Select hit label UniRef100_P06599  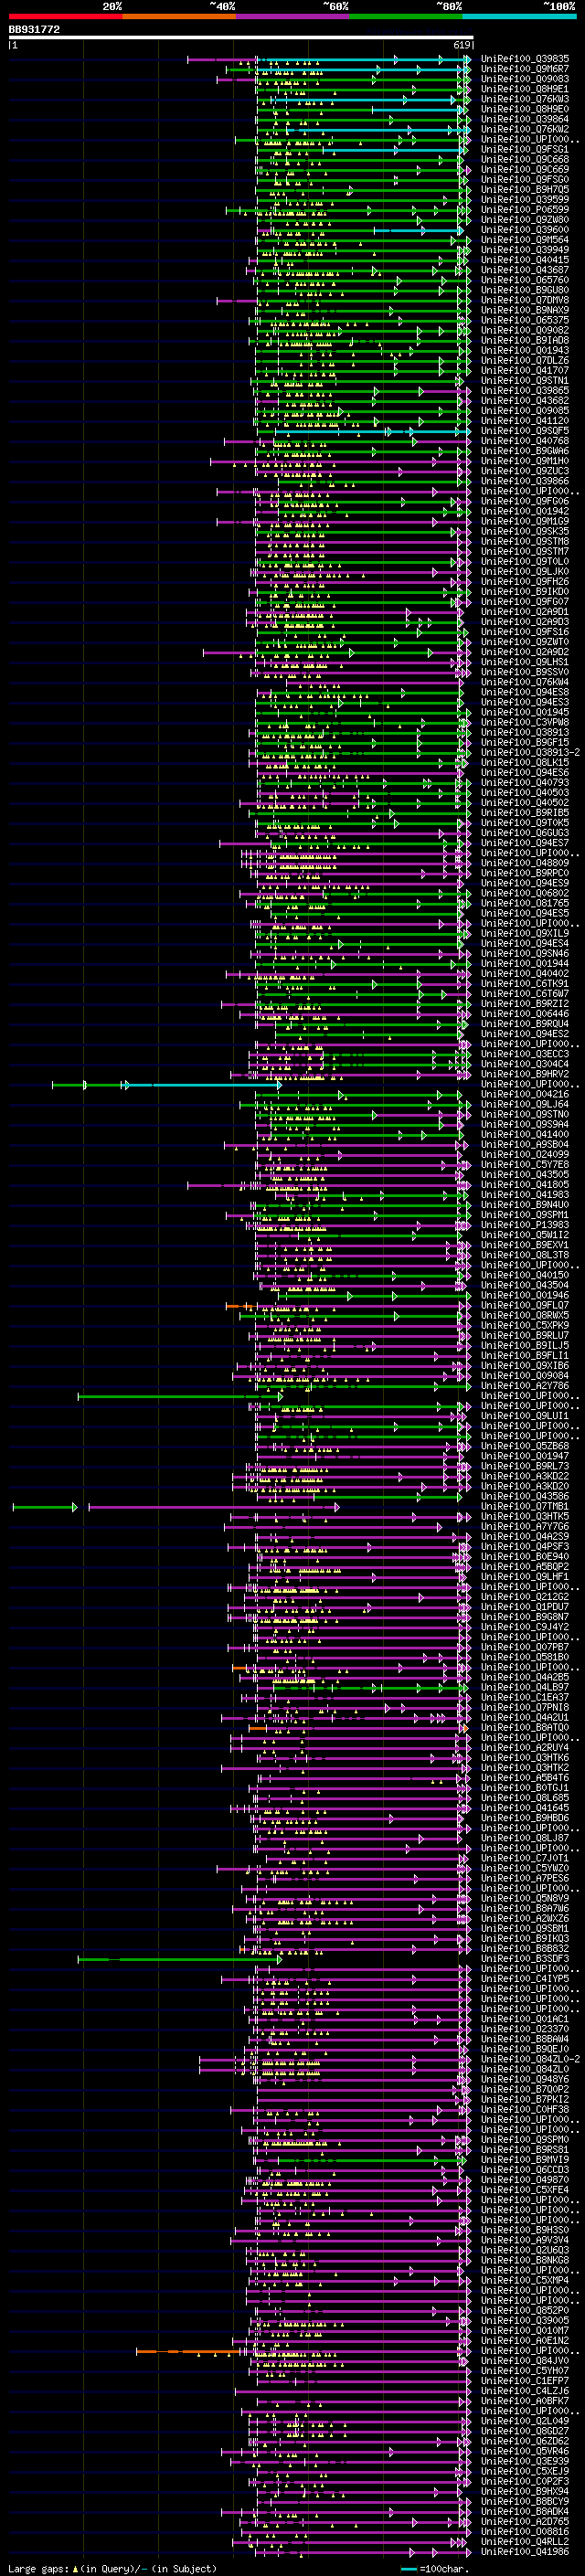[524, 209]
